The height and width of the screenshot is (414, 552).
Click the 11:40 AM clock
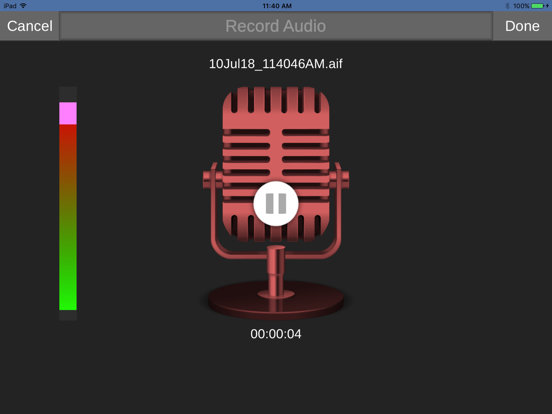277,6
